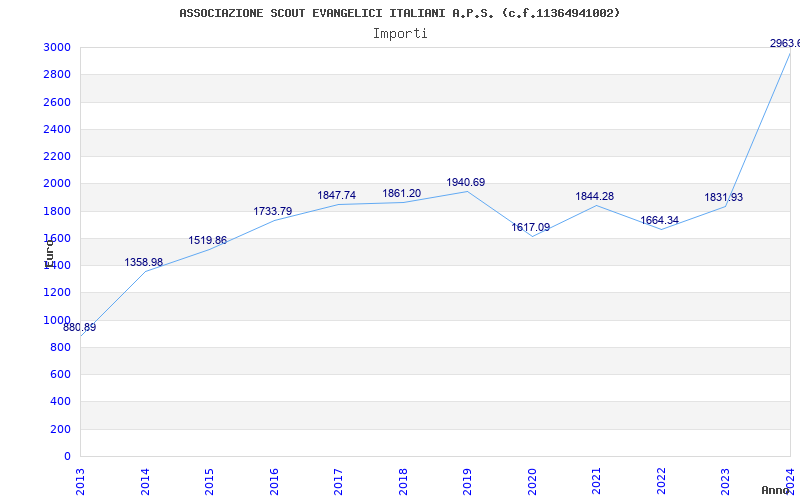800x500 pixels.
Task: Click the 2018 x-axis year label
Action: click(x=403, y=481)
